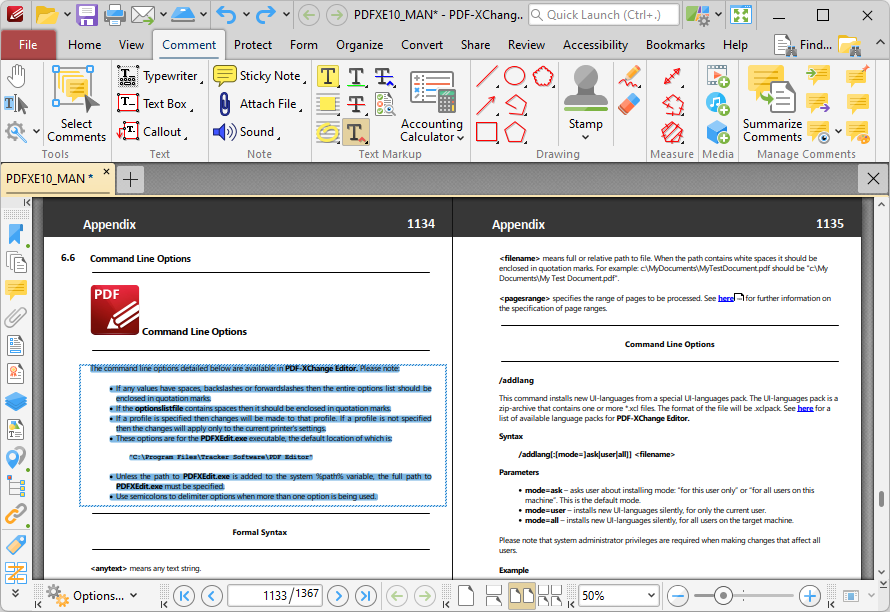Select the Typewriter tool
Screen dimensions: 890x612
[x=155, y=76]
